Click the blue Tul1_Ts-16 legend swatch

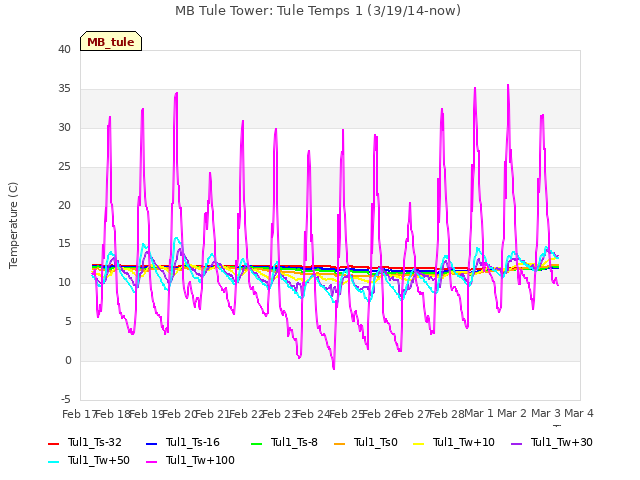tap(151, 443)
